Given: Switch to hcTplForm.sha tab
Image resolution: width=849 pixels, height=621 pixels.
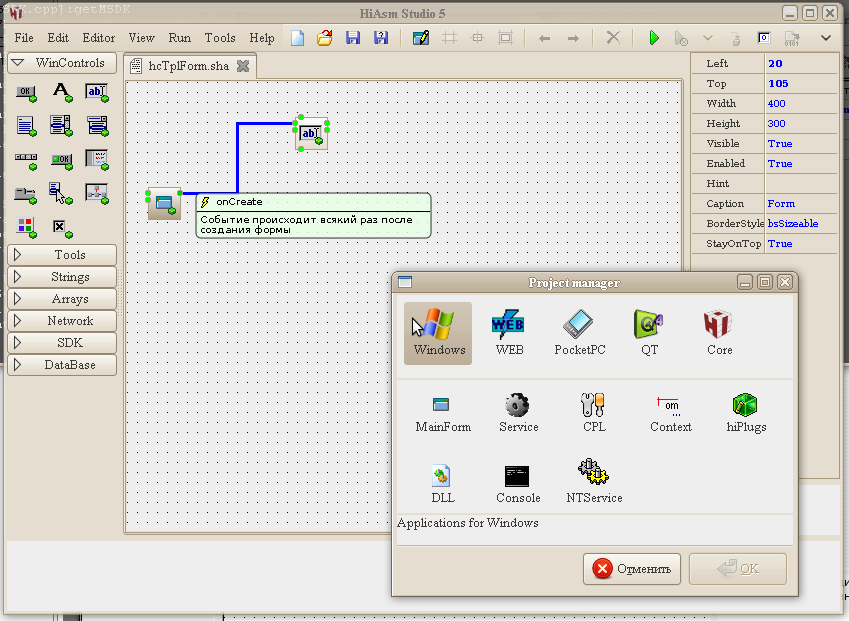Looking at the screenshot, I should 188,67.
